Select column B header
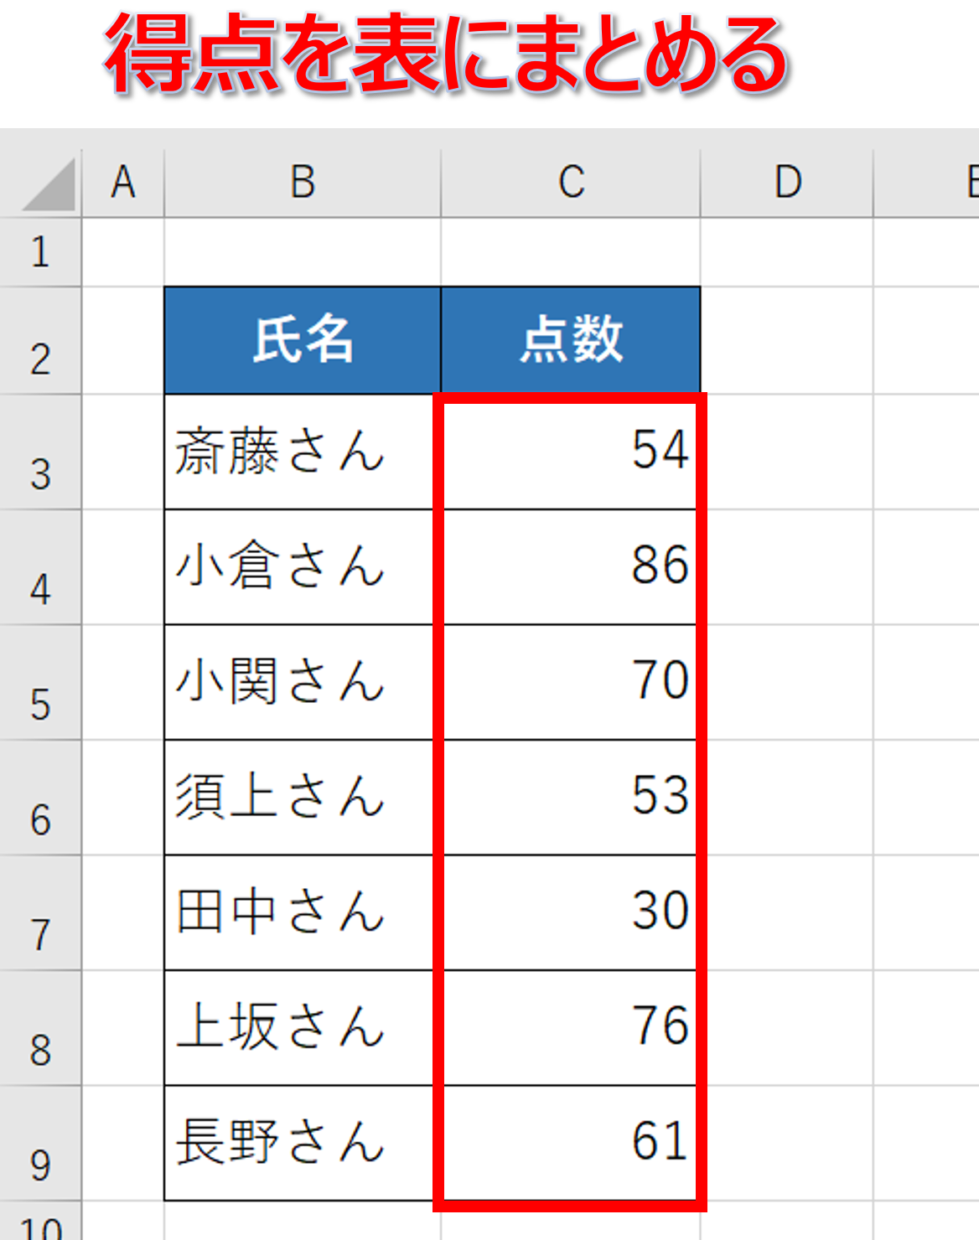 click(x=302, y=183)
